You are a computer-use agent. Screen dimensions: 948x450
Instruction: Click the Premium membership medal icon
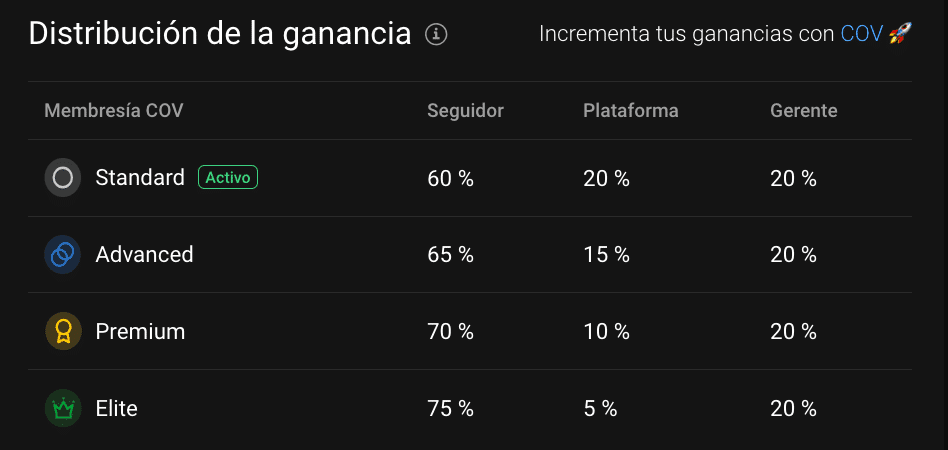click(x=63, y=331)
